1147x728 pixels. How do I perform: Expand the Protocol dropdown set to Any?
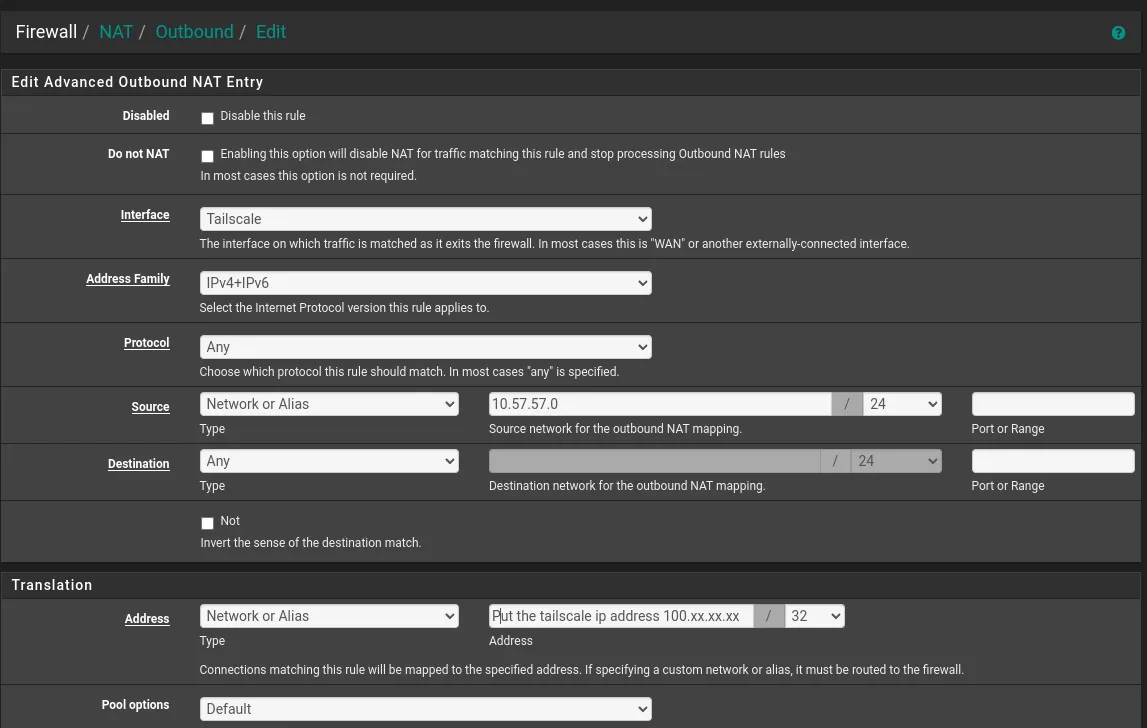coord(425,346)
